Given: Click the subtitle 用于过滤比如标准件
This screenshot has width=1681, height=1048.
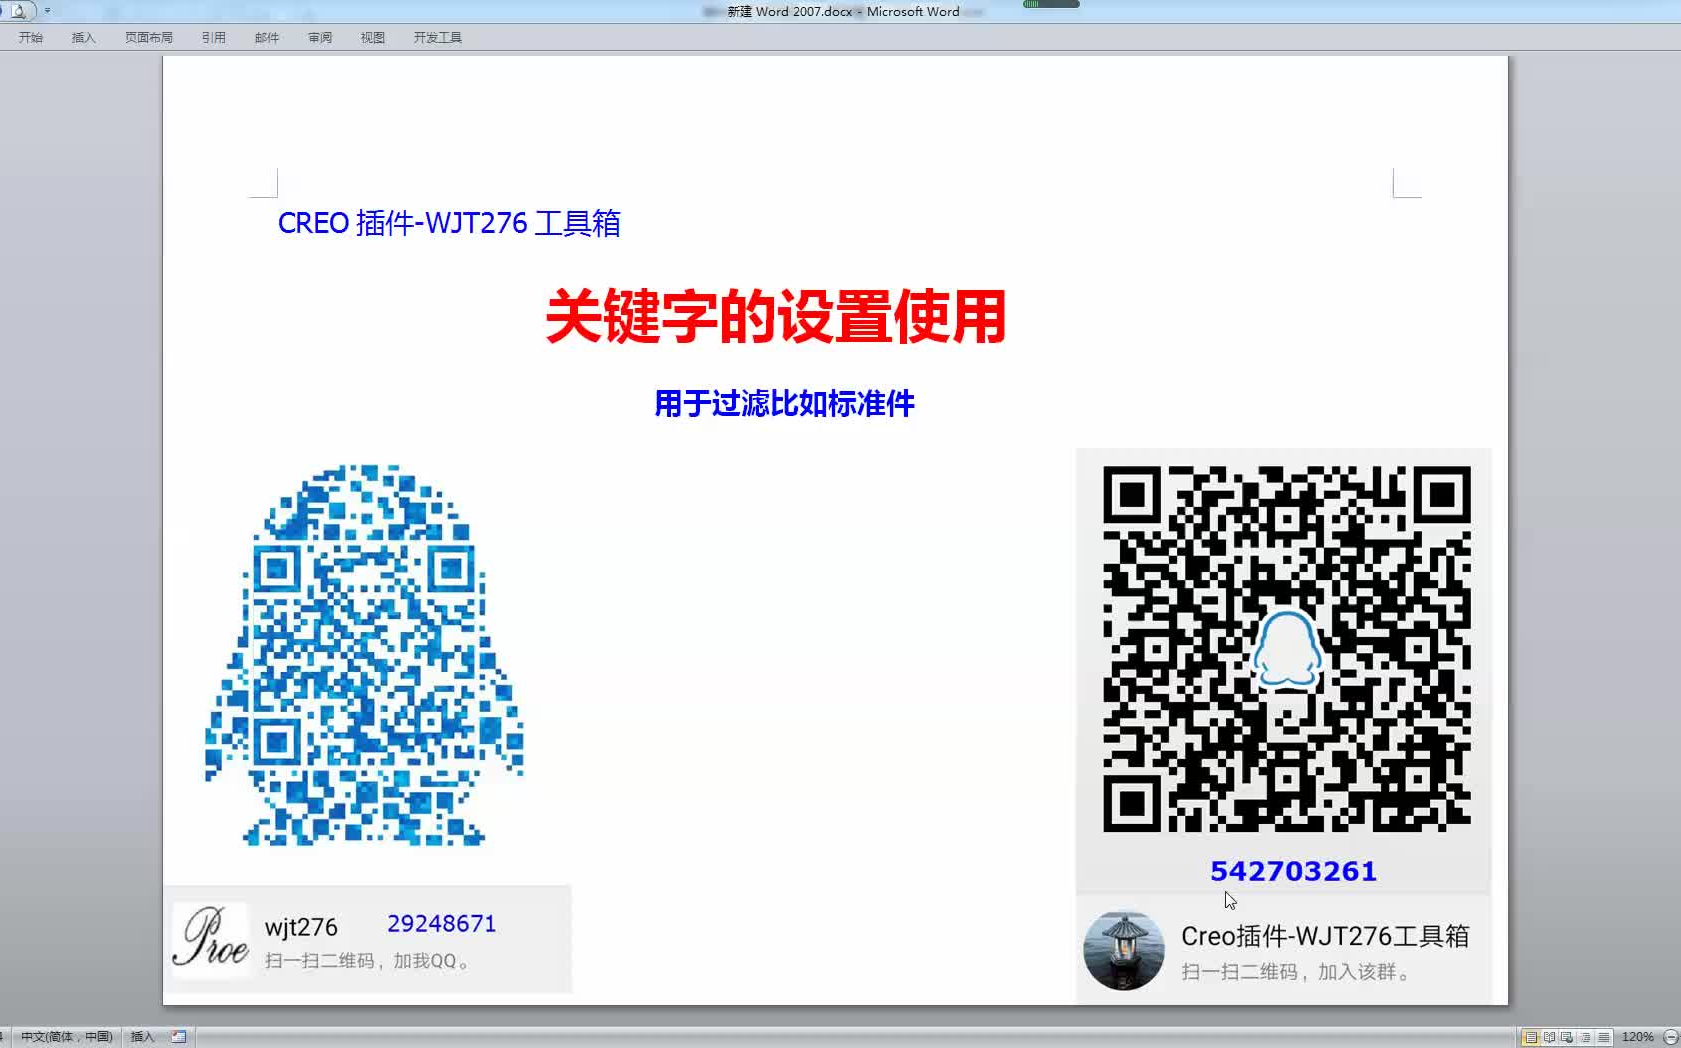Looking at the screenshot, I should point(784,404).
